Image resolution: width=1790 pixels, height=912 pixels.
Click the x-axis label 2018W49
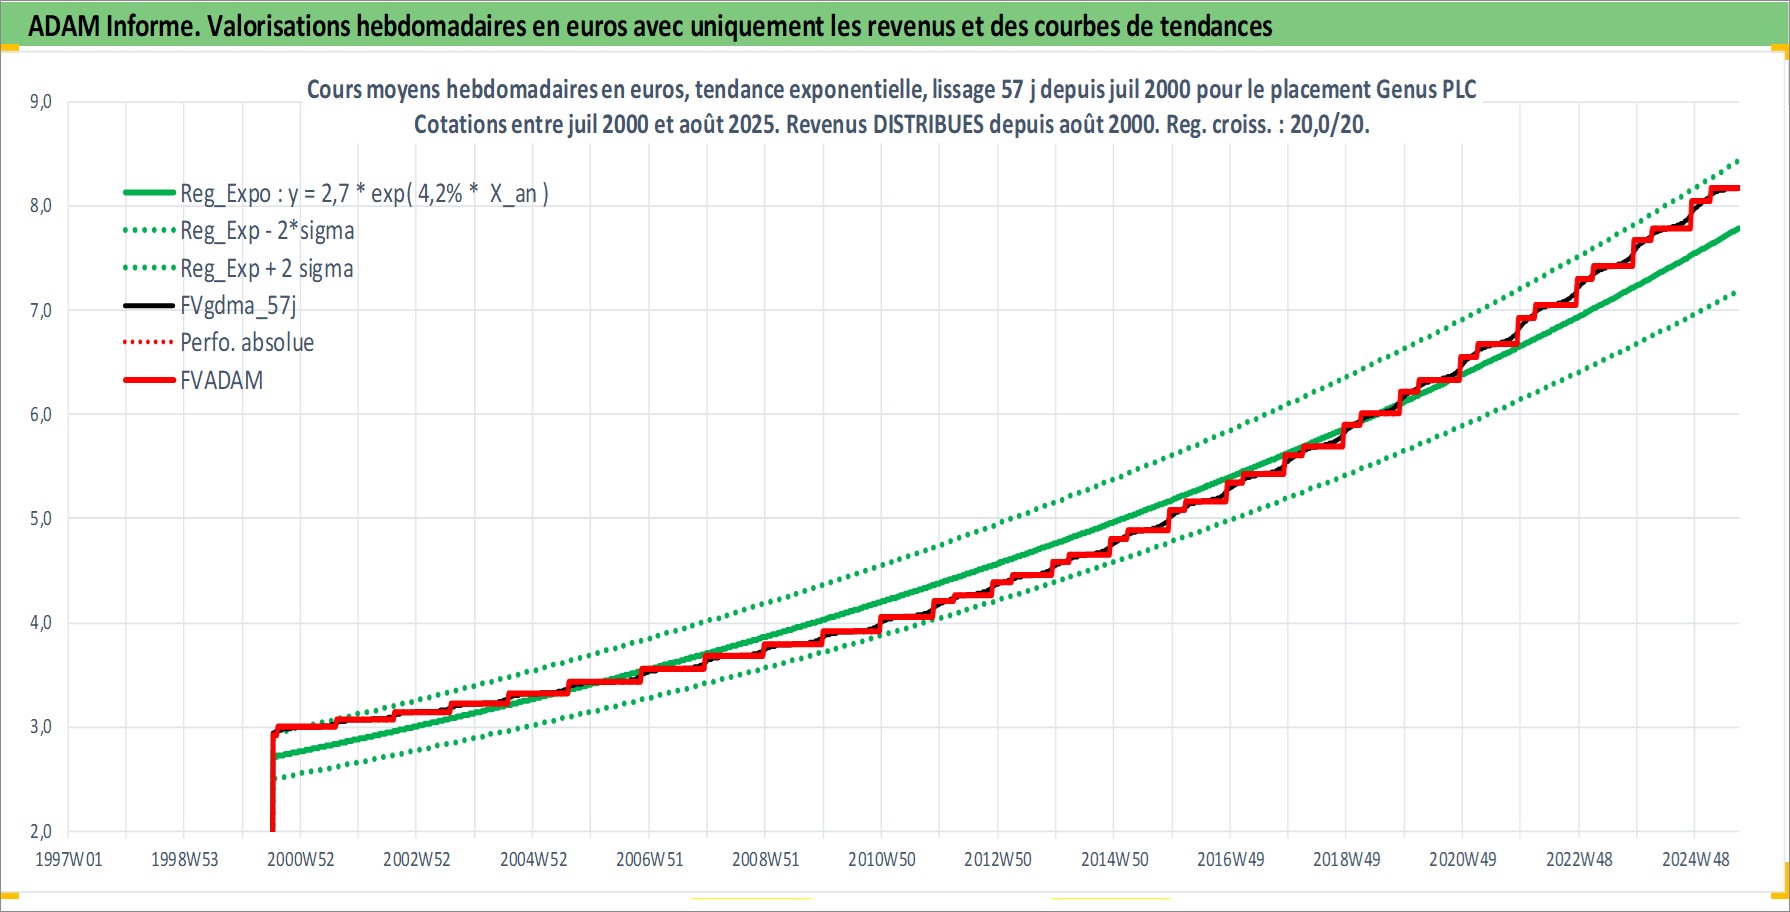click(1347, 859)
